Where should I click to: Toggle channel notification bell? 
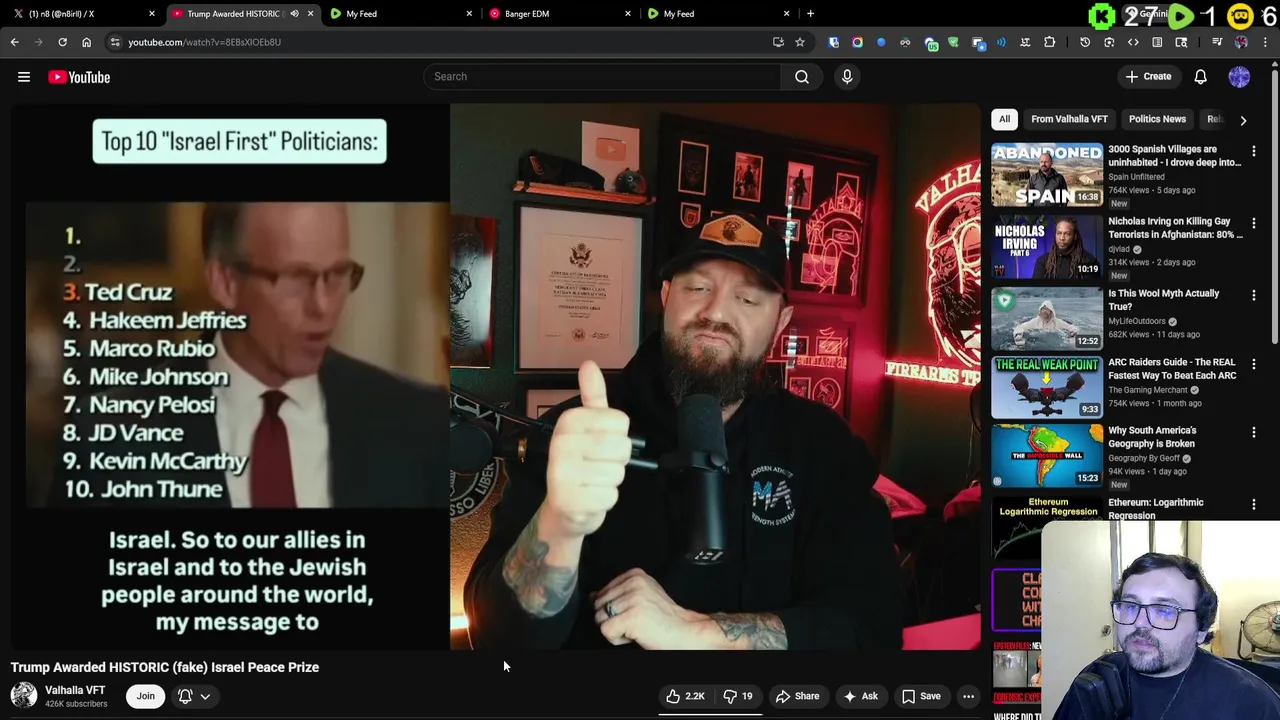pos(185,696)
